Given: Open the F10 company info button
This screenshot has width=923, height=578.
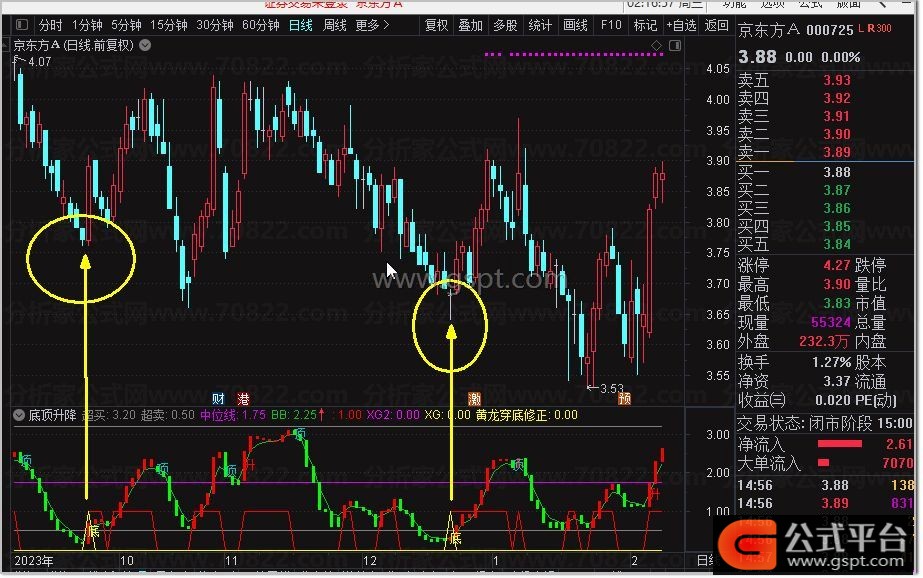Looking at the screenshot, I should click(x=610, y=25).
